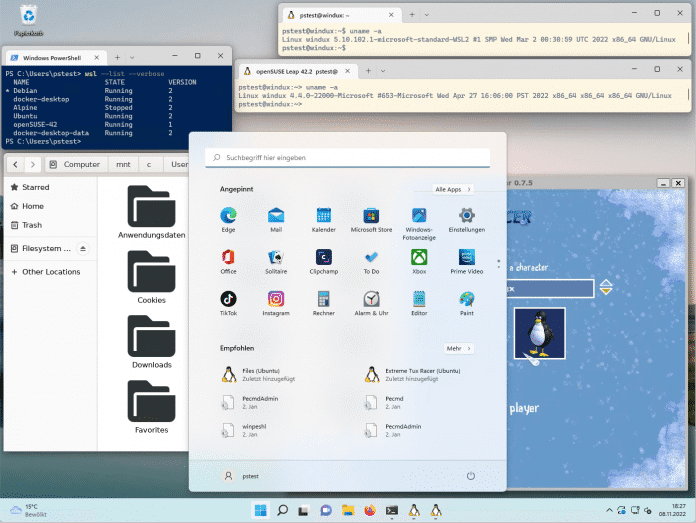Change character with Tux Racer up-down arrows

606,287
